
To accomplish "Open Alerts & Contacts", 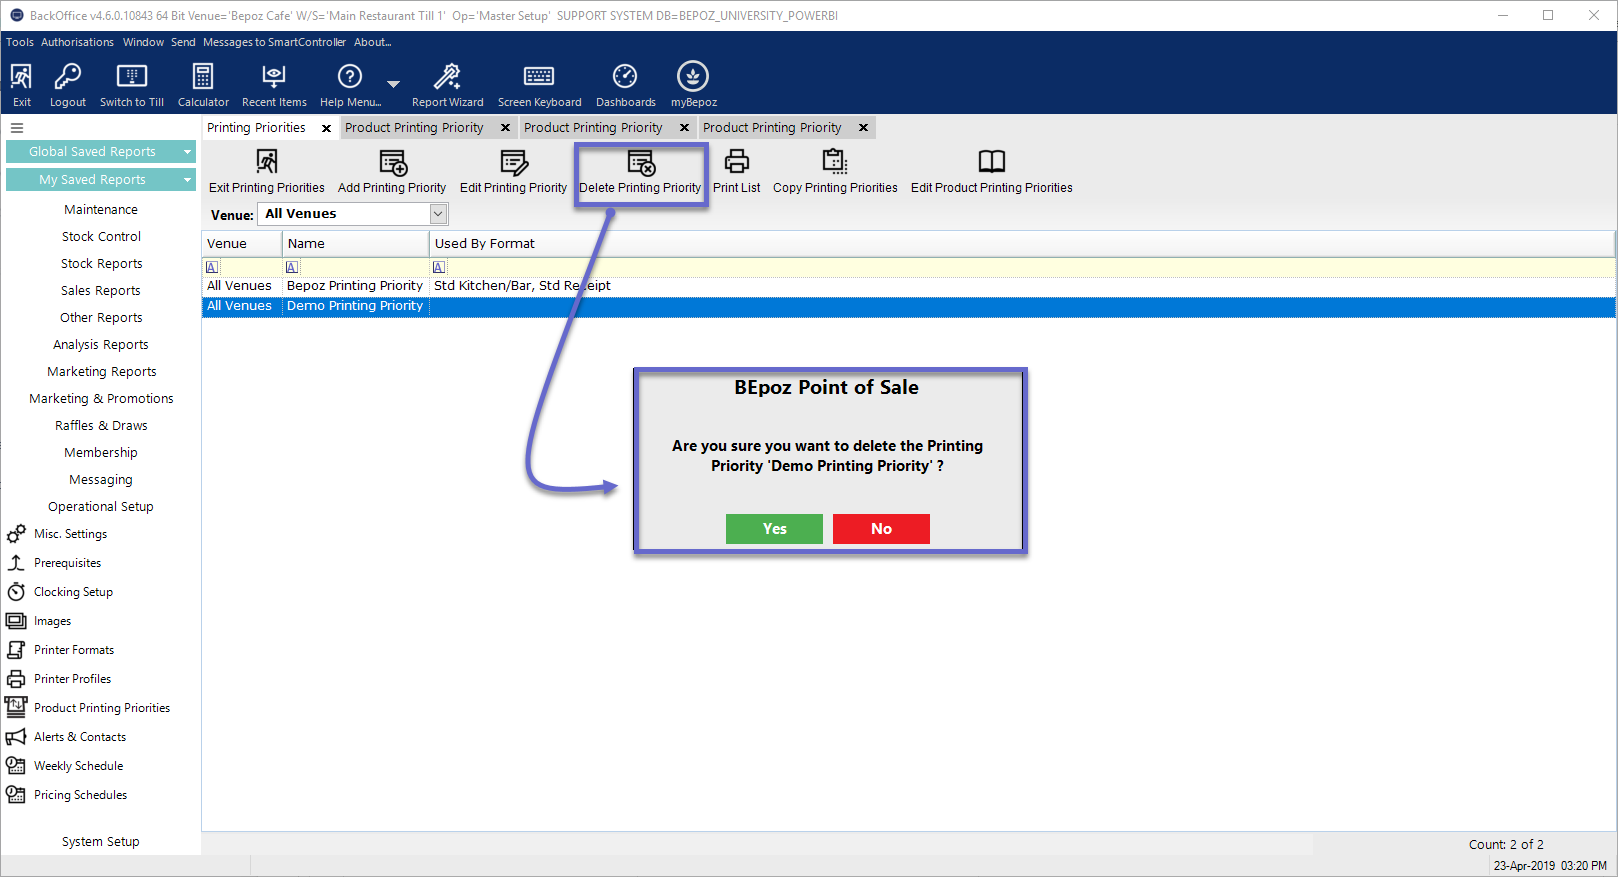I will [x=80, y=737].
